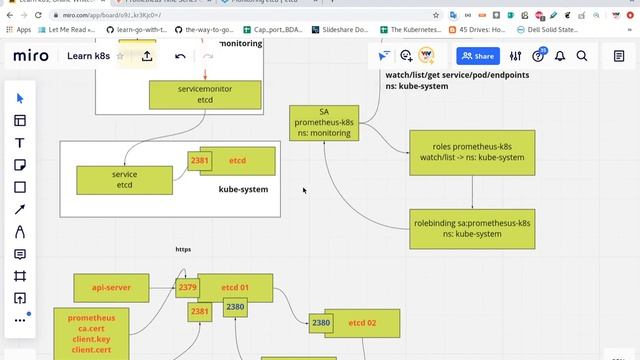Open the Upload tool in left toolbar
640x360 pixels.
(x=20, y=298)
